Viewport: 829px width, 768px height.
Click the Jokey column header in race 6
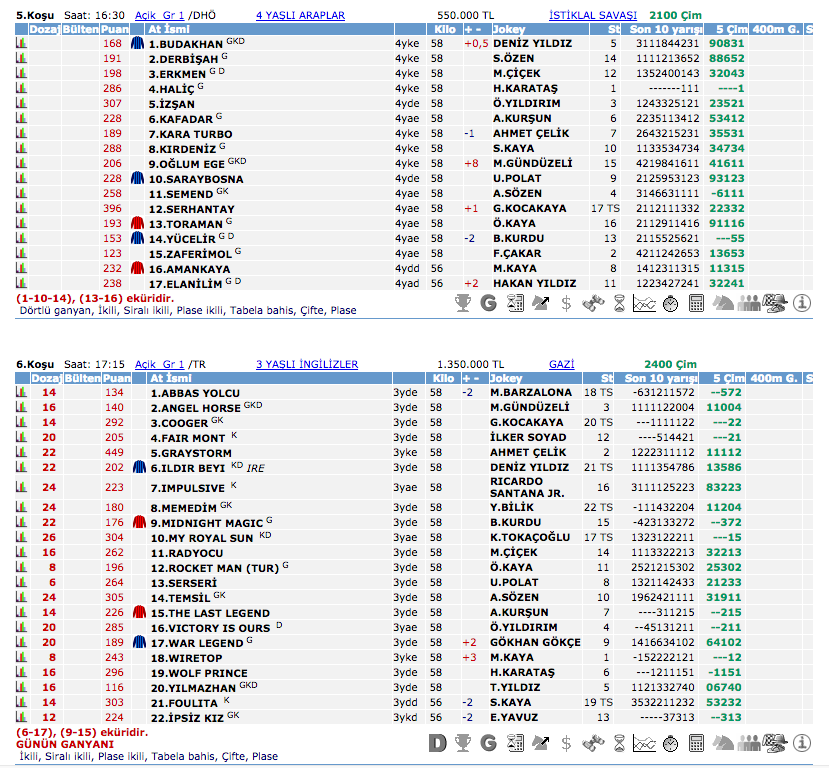507,379
